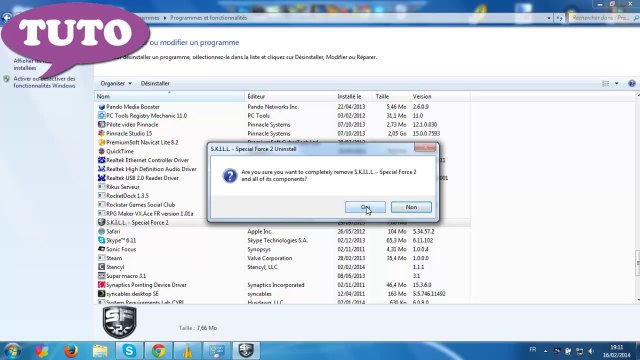Click the FR language indicator
The height and width of the screenshot is (360, 640).
(533, 350)
